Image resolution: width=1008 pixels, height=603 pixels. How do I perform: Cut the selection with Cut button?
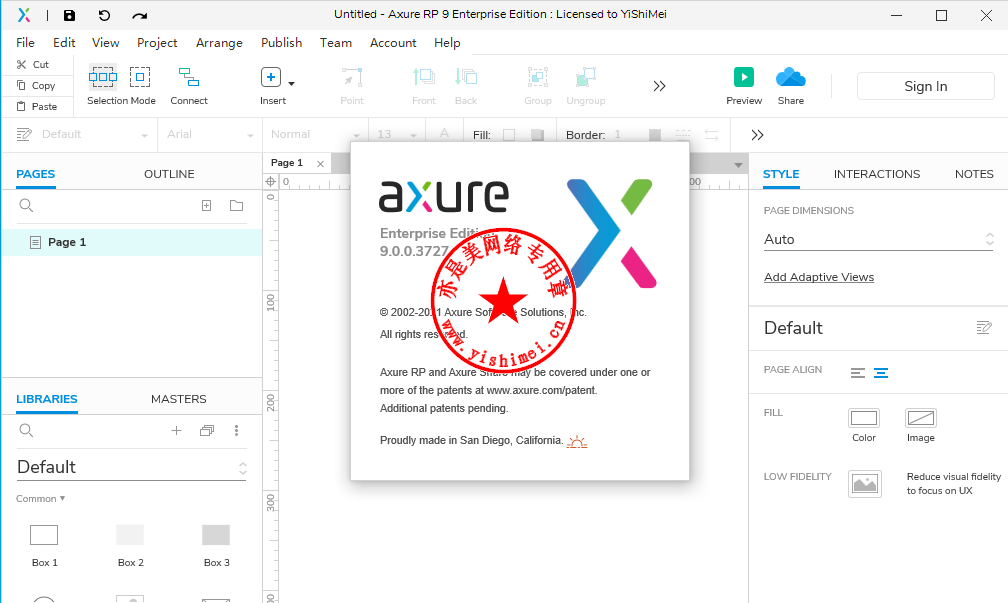tap(33, 64)
